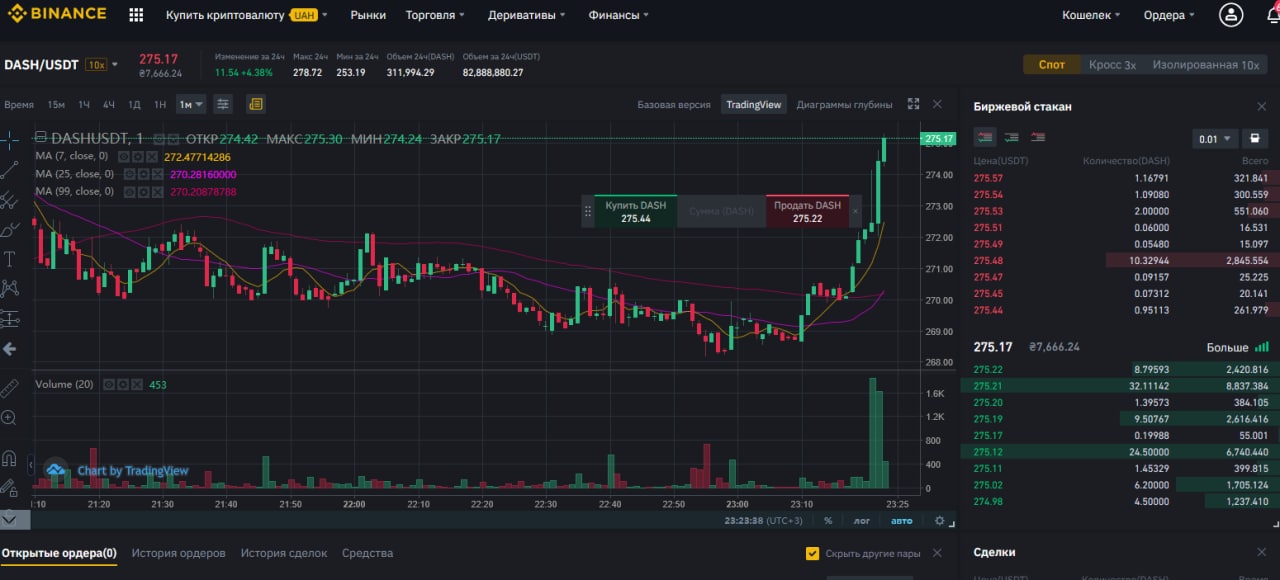1280x580 pixels.
Task: Open the Ордера dropdown
Action: 1169,15
